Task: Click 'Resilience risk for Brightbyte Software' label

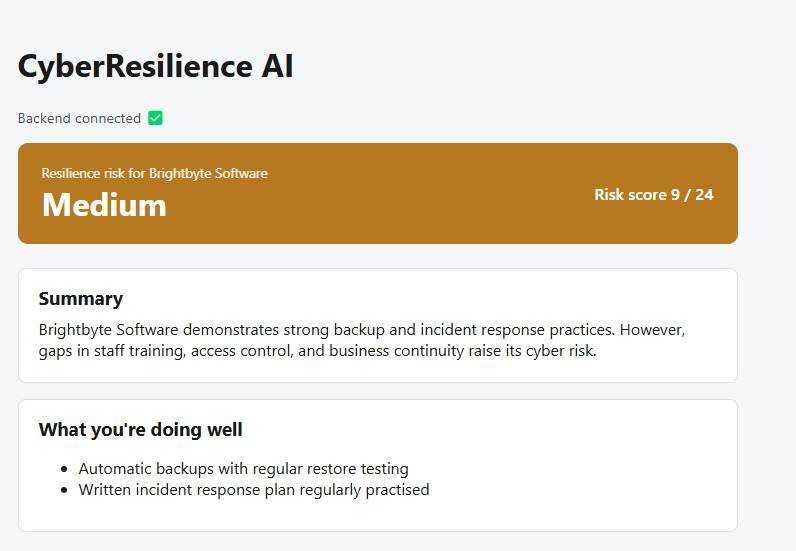Action: point(154,173)
